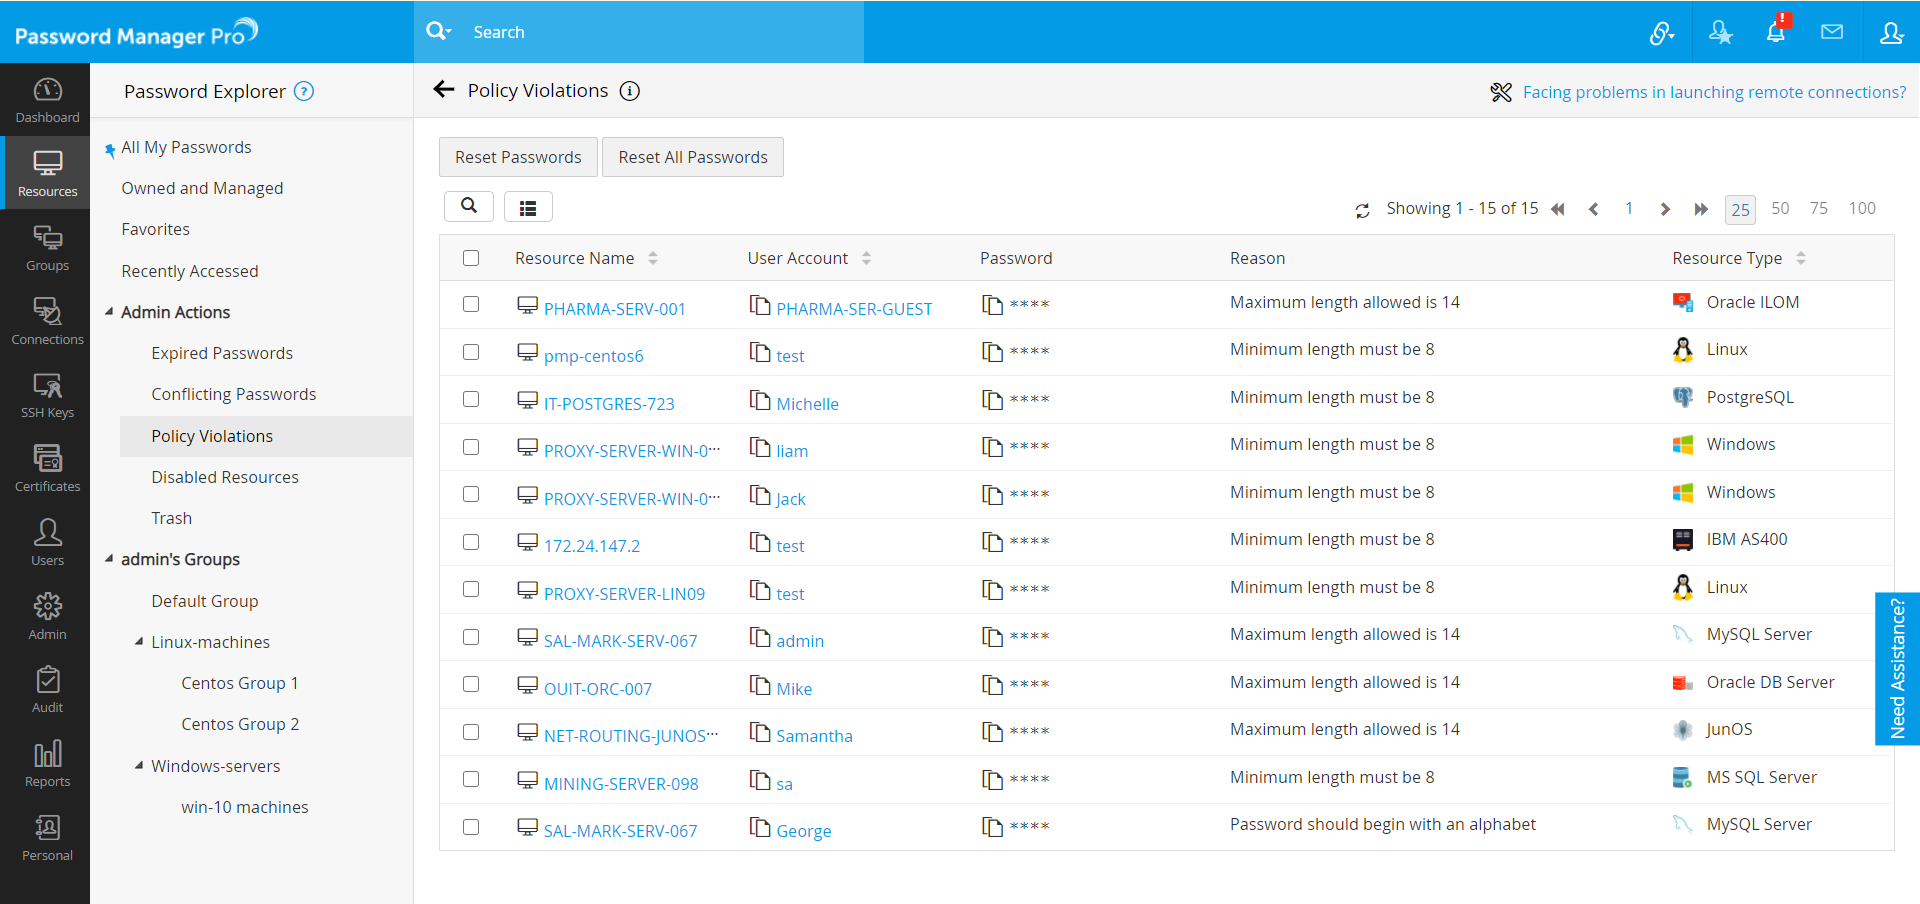Collapse the Windows-servers group
The image size is (1920, 904).
coord(139,766)
